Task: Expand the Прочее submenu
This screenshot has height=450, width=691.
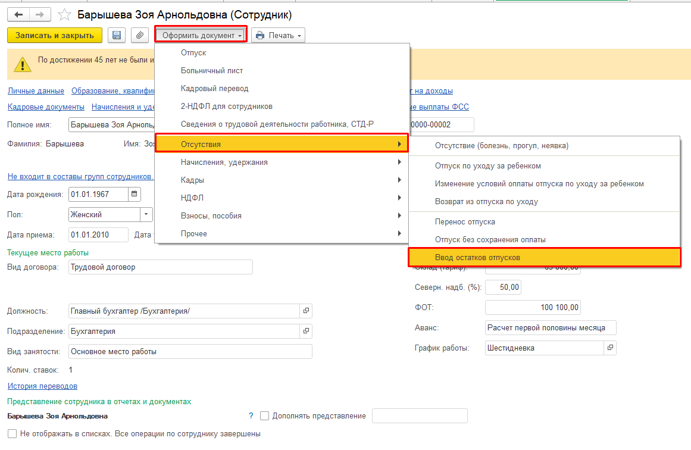Action: (281, 234)
